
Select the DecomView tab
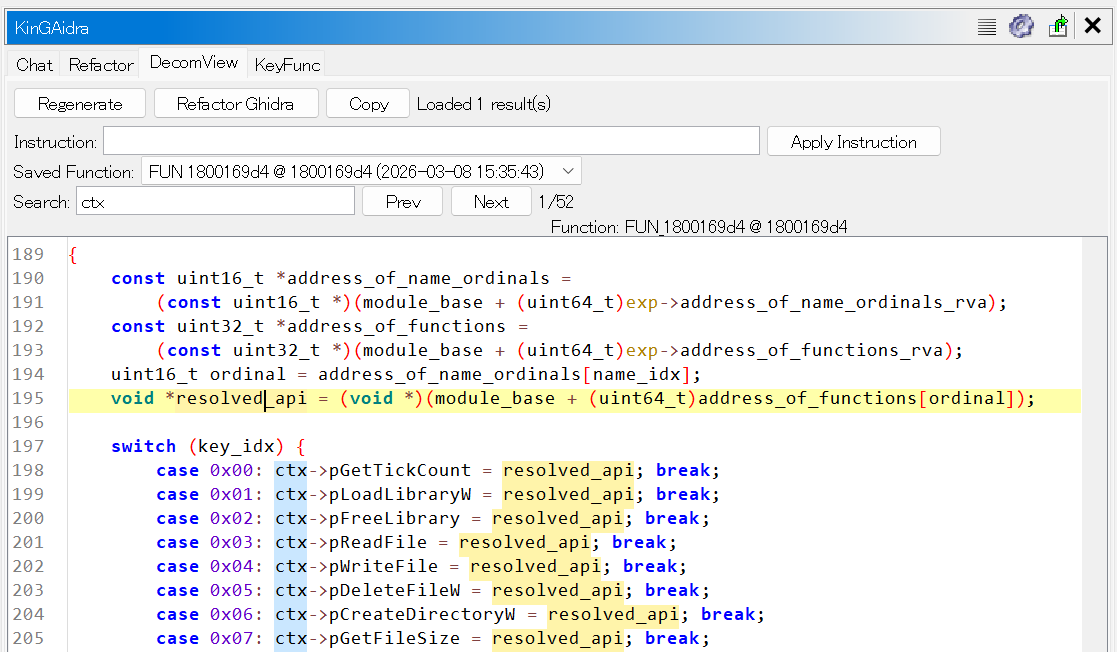(x=194, y=63)
